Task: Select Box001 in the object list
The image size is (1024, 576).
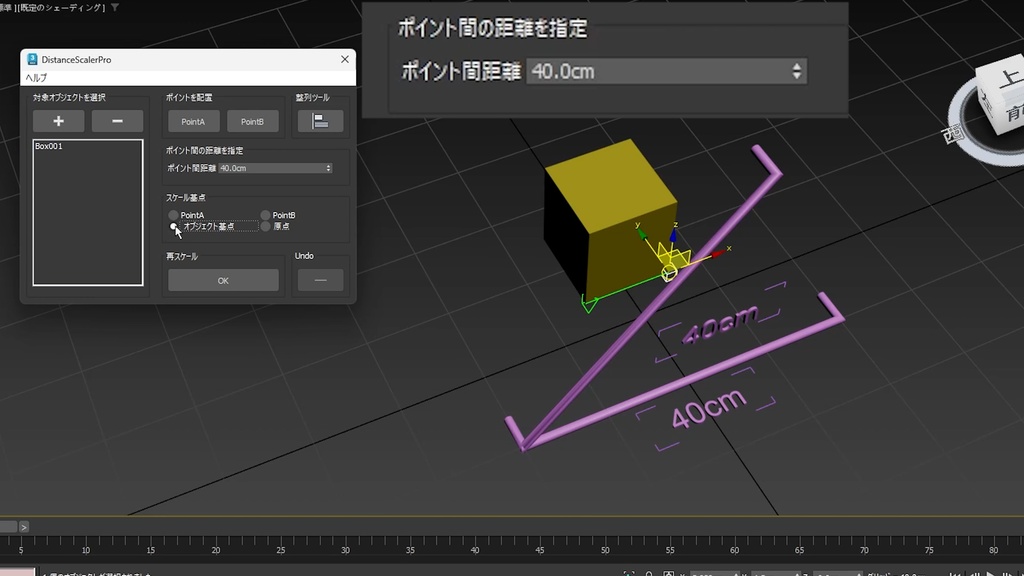Action: pos(49,146)
